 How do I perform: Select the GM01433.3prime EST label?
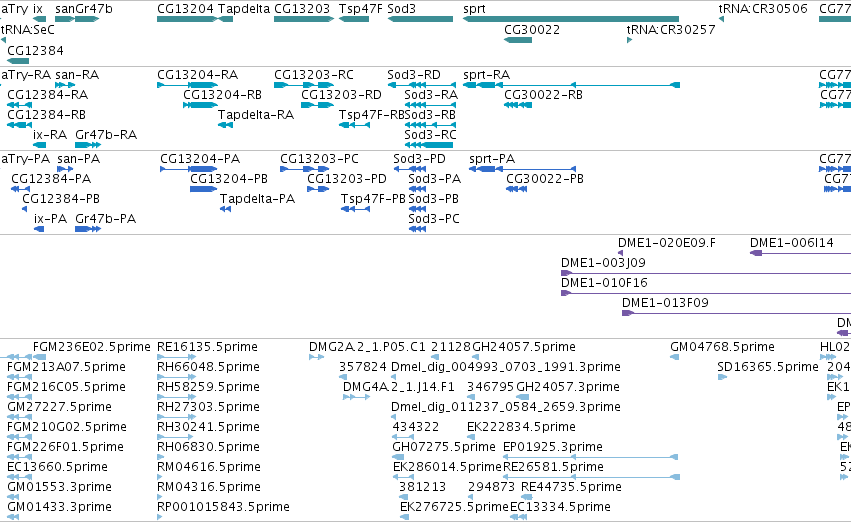59,507
